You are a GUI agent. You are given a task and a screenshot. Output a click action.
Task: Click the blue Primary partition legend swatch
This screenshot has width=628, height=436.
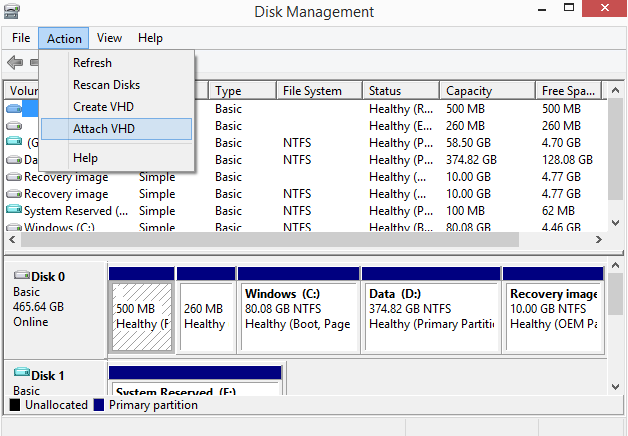pyautogui.click(x=99, y=405)
